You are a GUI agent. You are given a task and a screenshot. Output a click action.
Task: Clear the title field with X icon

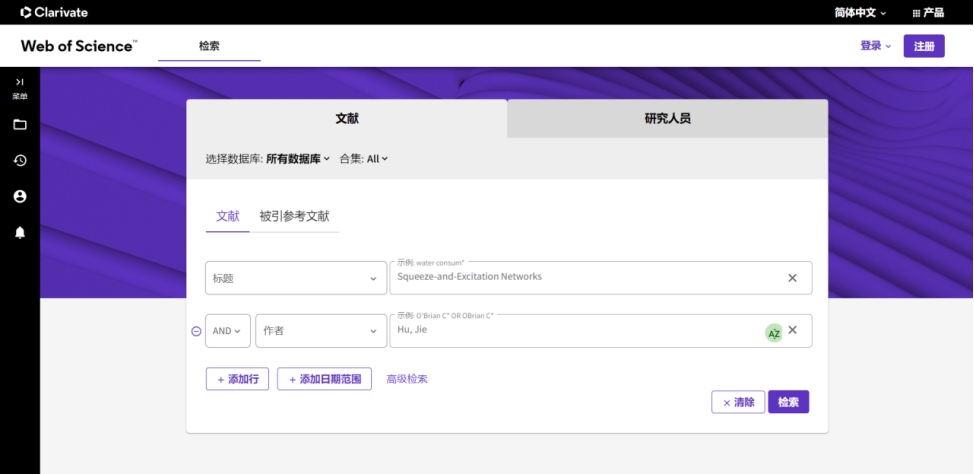click(x=792, y=278)
